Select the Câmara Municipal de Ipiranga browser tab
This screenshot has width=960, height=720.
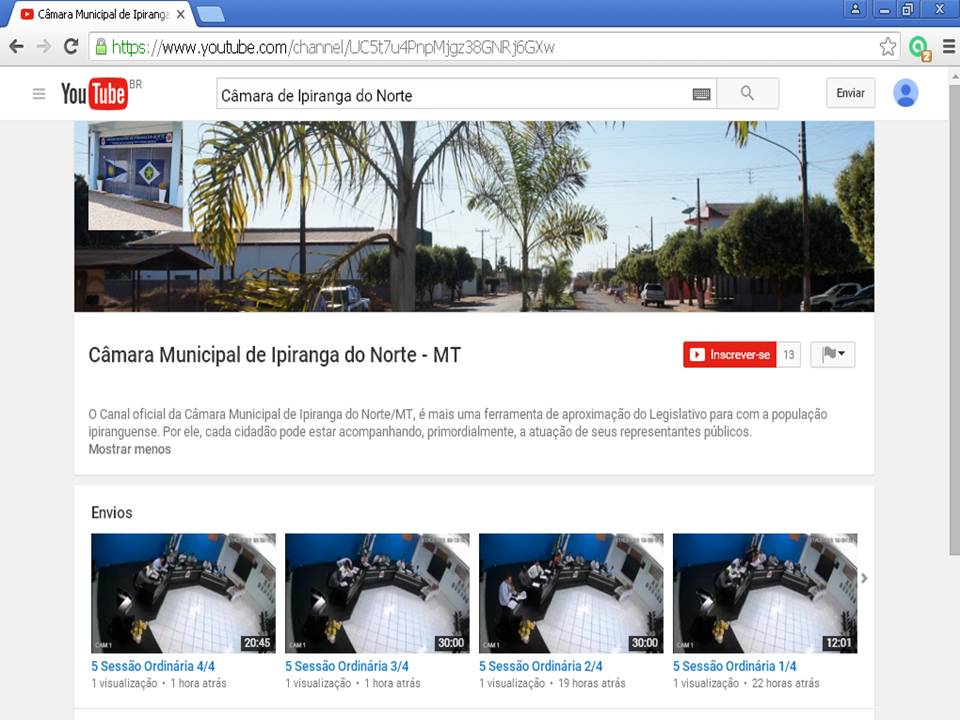point(95,15)
